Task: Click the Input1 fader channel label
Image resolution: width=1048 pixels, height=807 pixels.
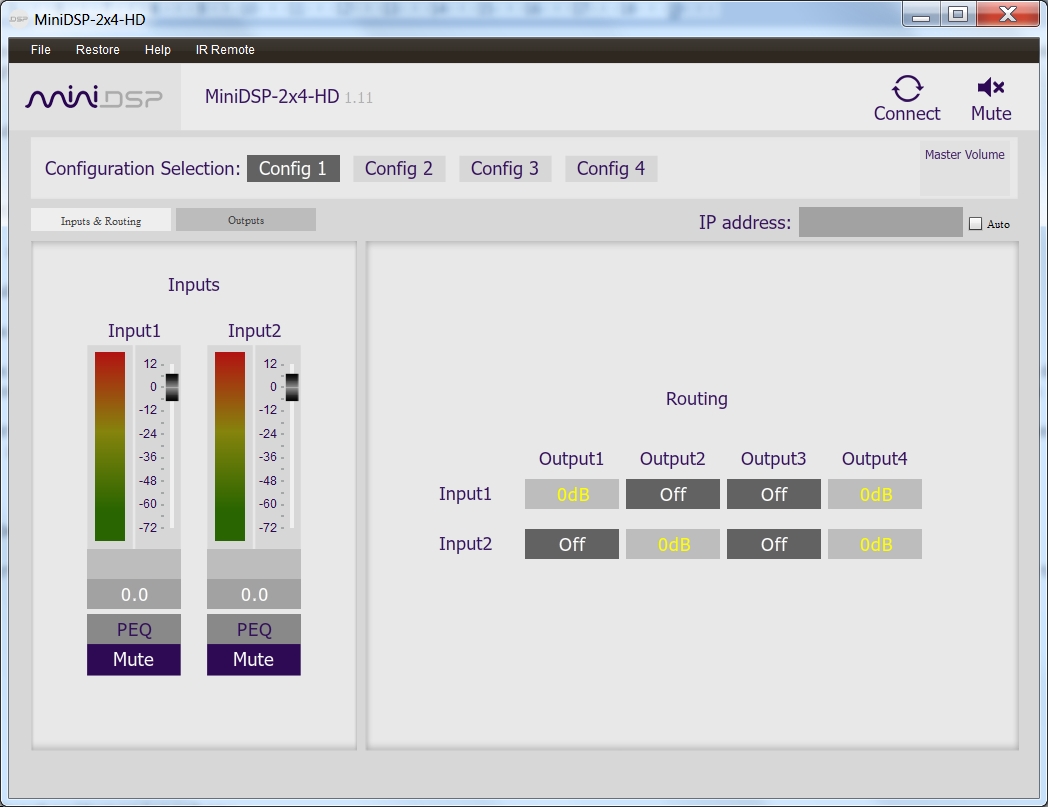Action: pos(134,331)
